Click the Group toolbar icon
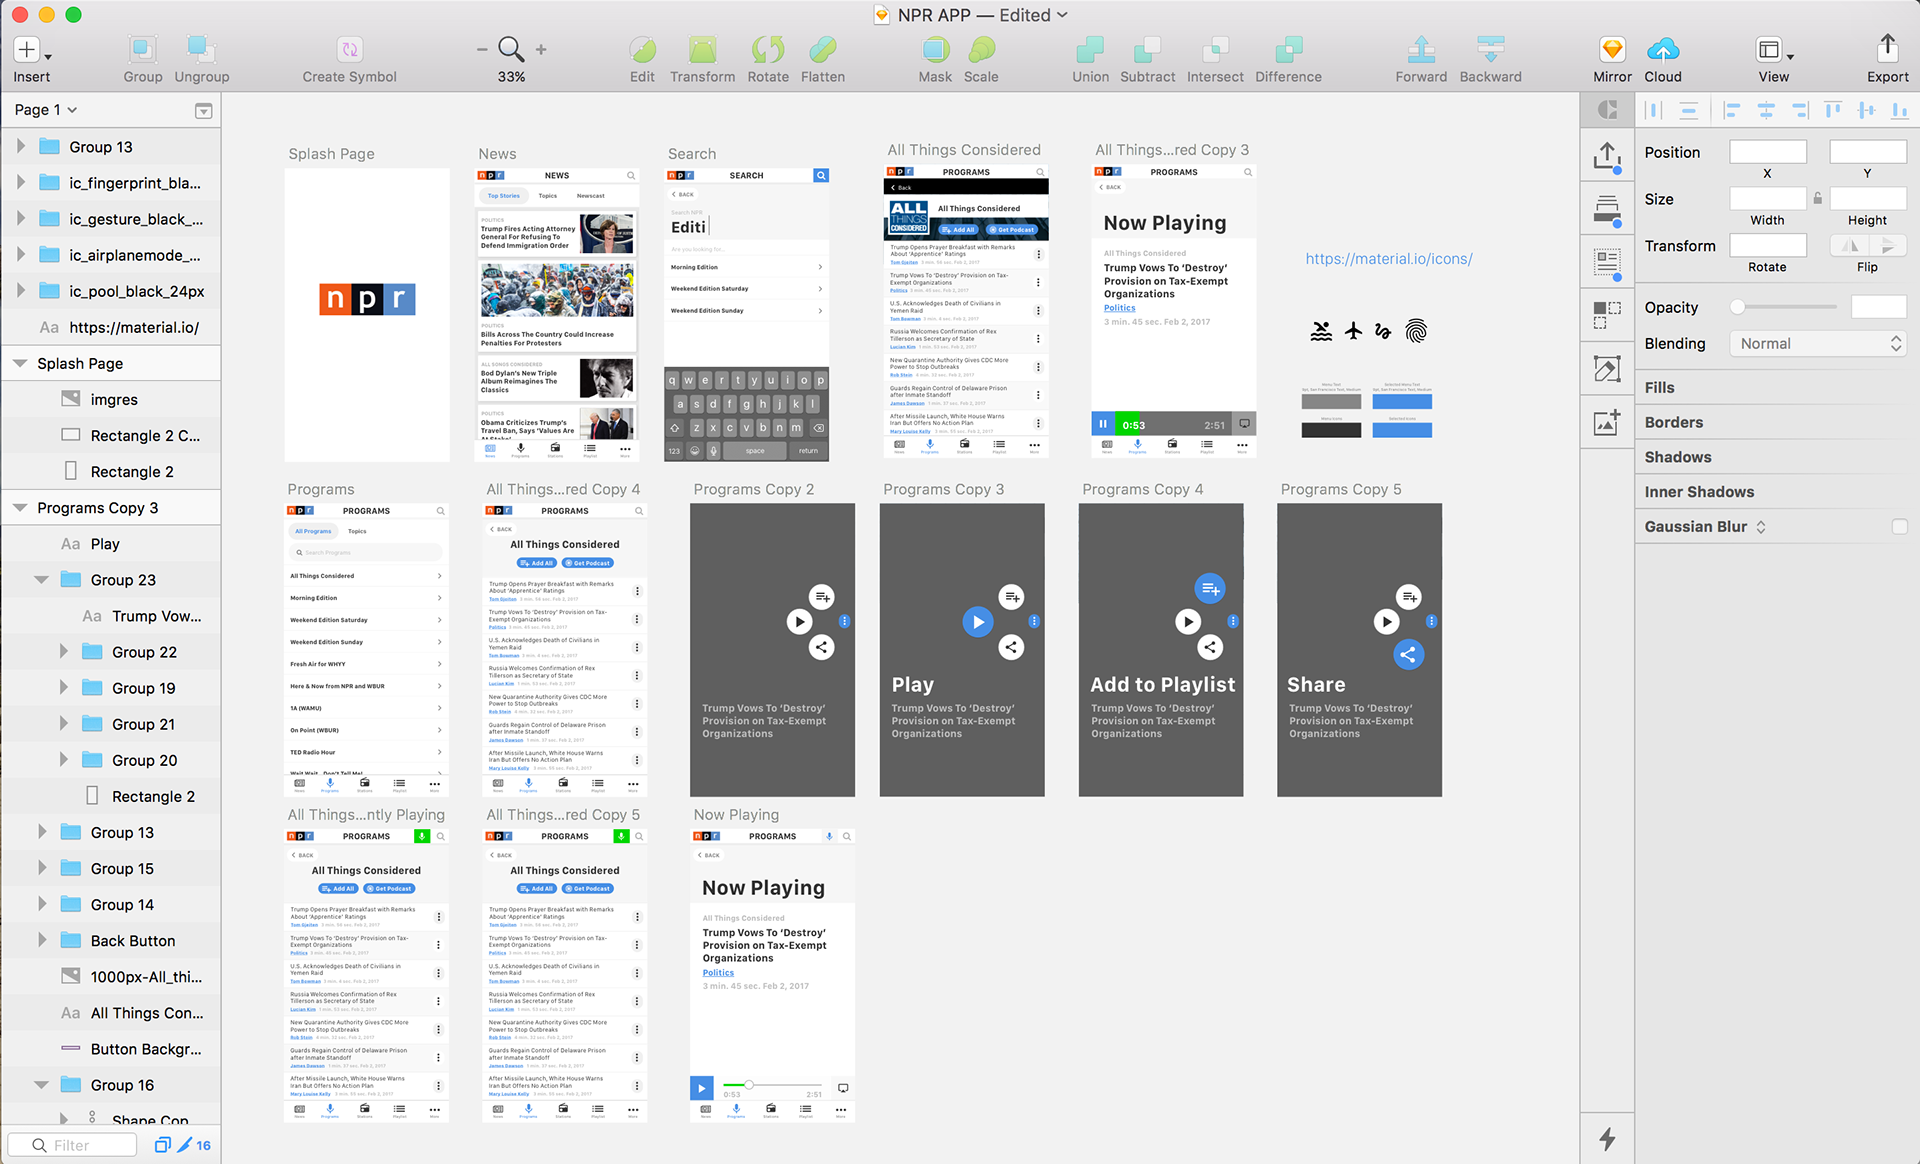This screenshot has height=1164, width=1920. [143, 50]
